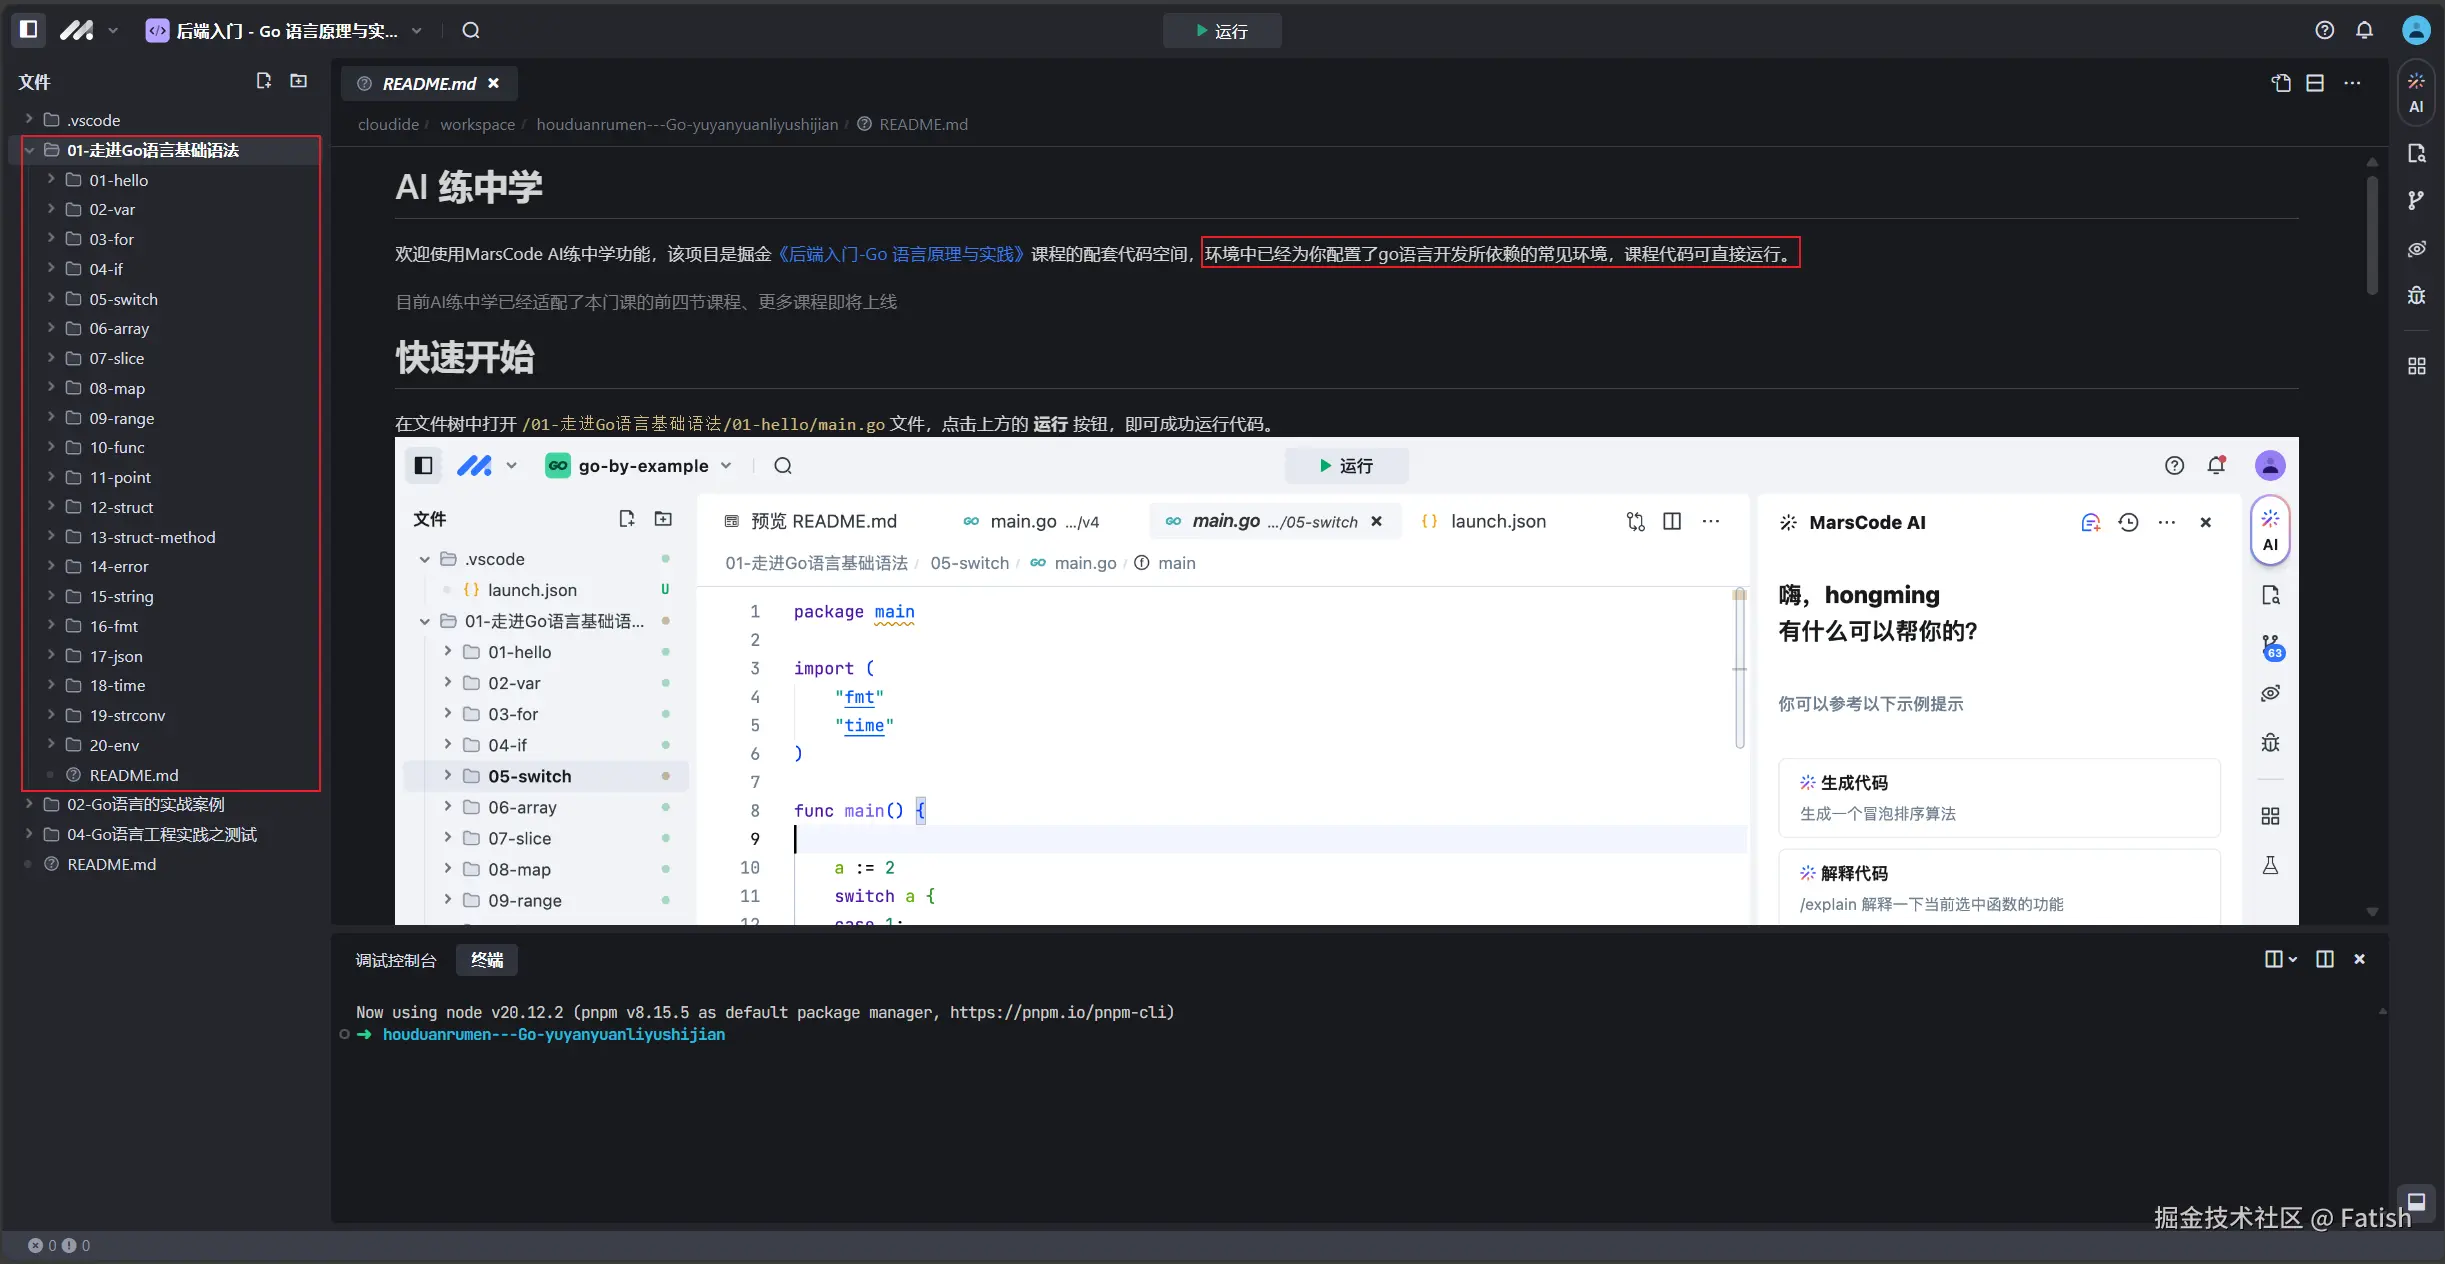Toggle the editor split layout icon

click(2315, 83)
